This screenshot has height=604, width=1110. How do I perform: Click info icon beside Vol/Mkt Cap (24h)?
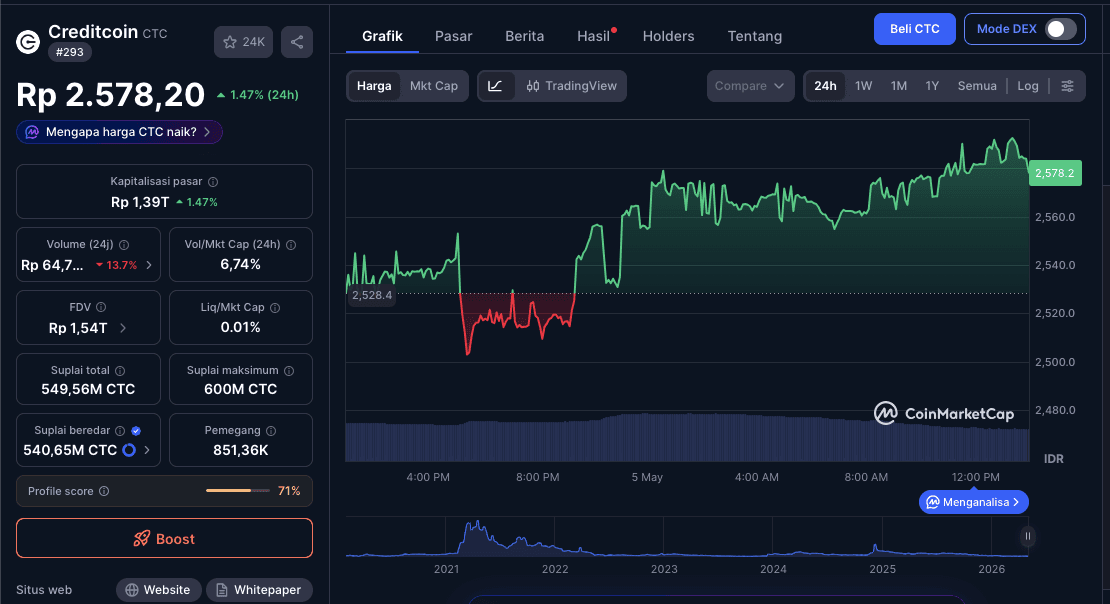(291, 245)
